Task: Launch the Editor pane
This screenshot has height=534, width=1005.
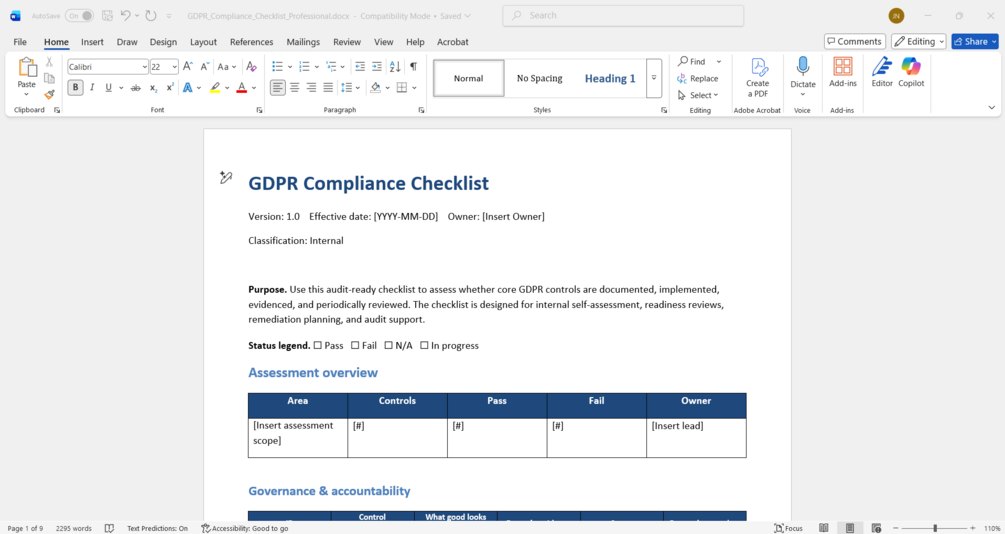Action: pyautogui.click(x=882, y=72)
